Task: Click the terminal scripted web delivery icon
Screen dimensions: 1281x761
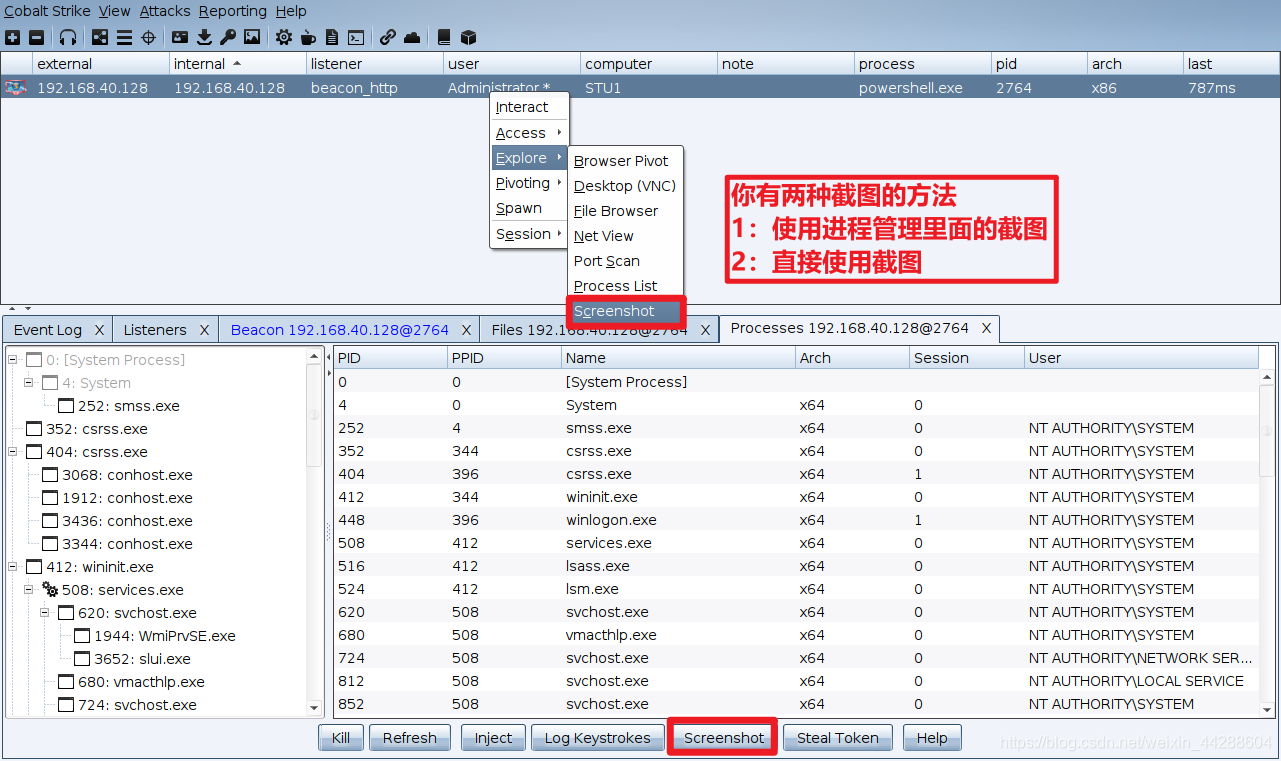Action: click(x=356, y=37)
